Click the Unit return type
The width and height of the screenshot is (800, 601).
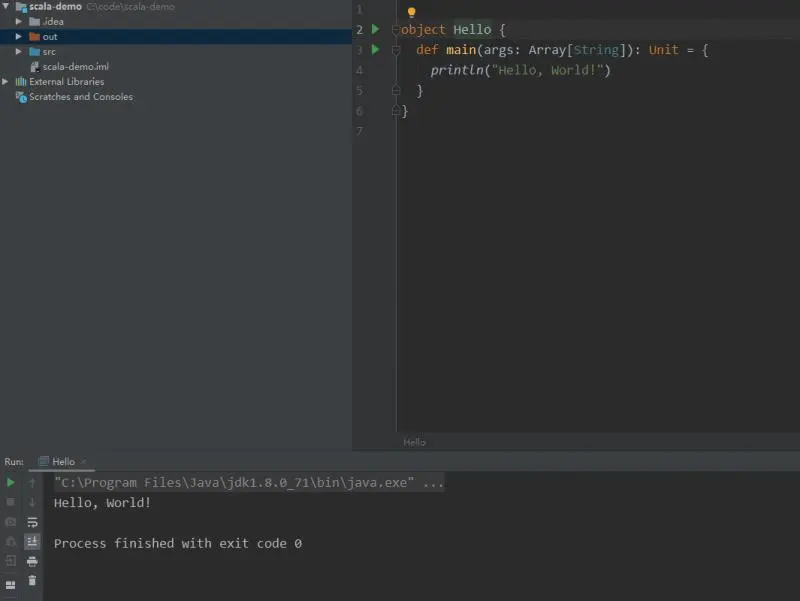[663, 49]
